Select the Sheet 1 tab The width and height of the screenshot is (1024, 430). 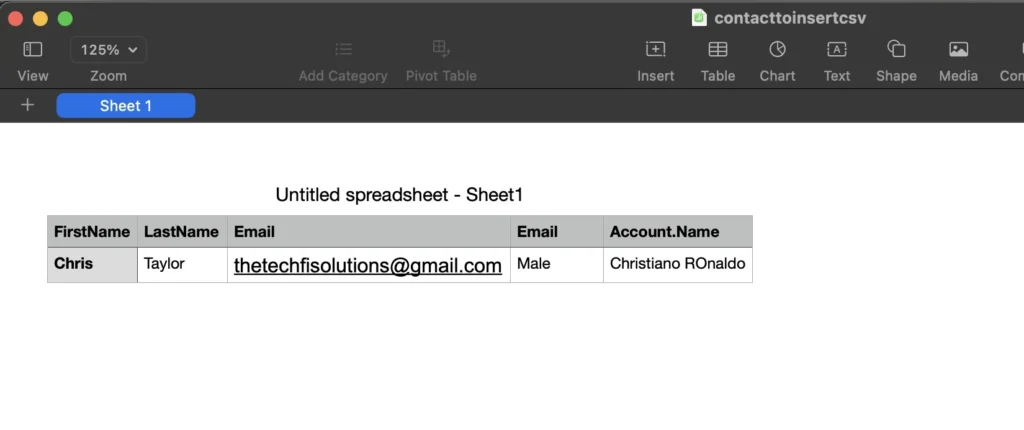126,106
